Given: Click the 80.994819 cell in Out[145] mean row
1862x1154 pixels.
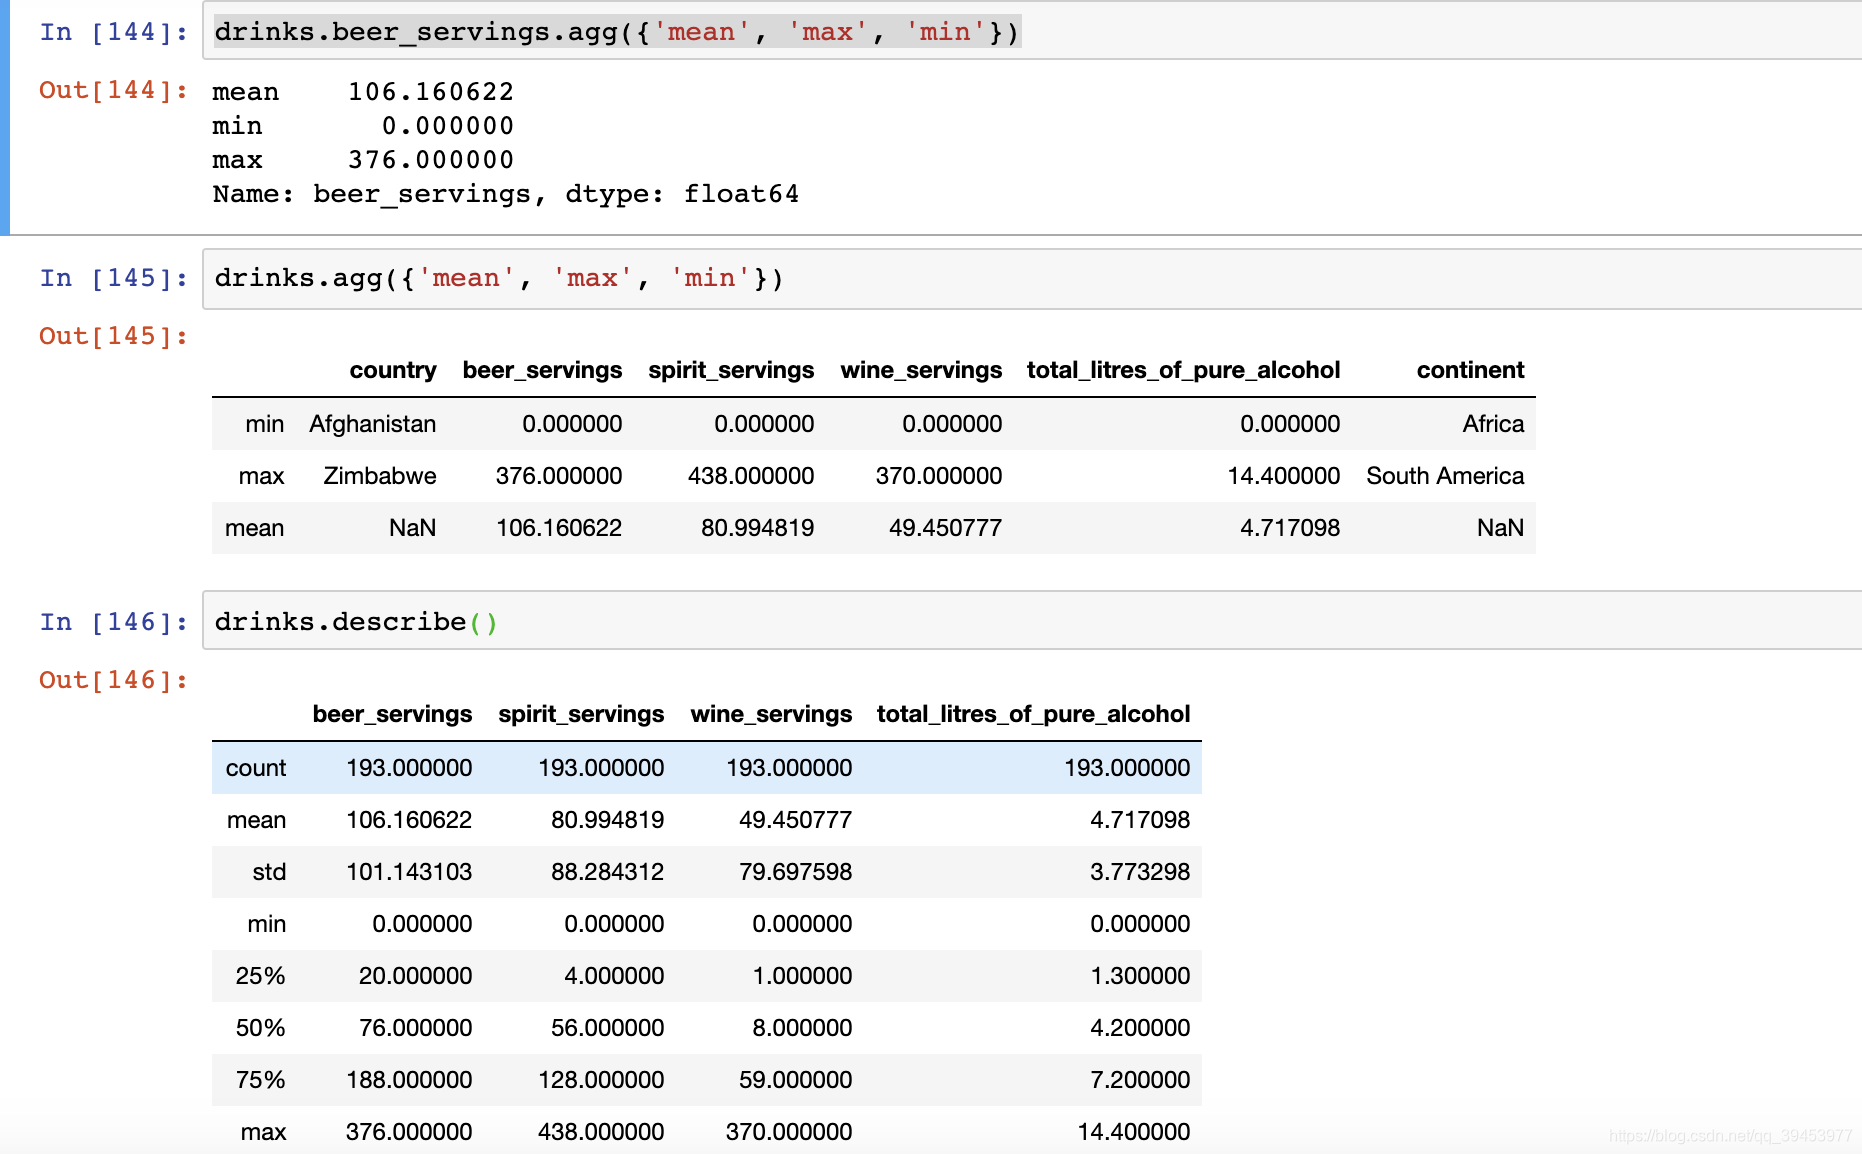Looking at the screenshot, I should tap(758, 528).
